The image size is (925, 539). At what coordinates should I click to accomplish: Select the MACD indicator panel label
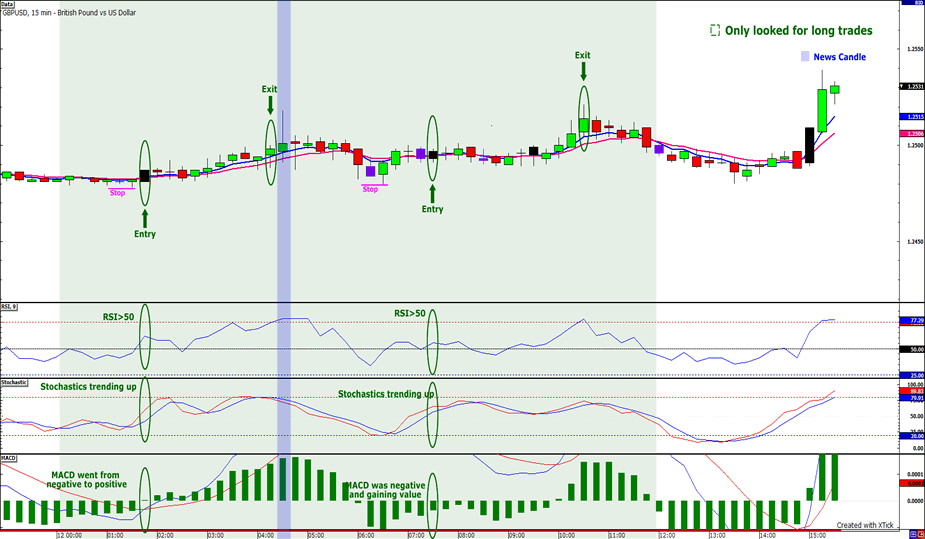8,458
